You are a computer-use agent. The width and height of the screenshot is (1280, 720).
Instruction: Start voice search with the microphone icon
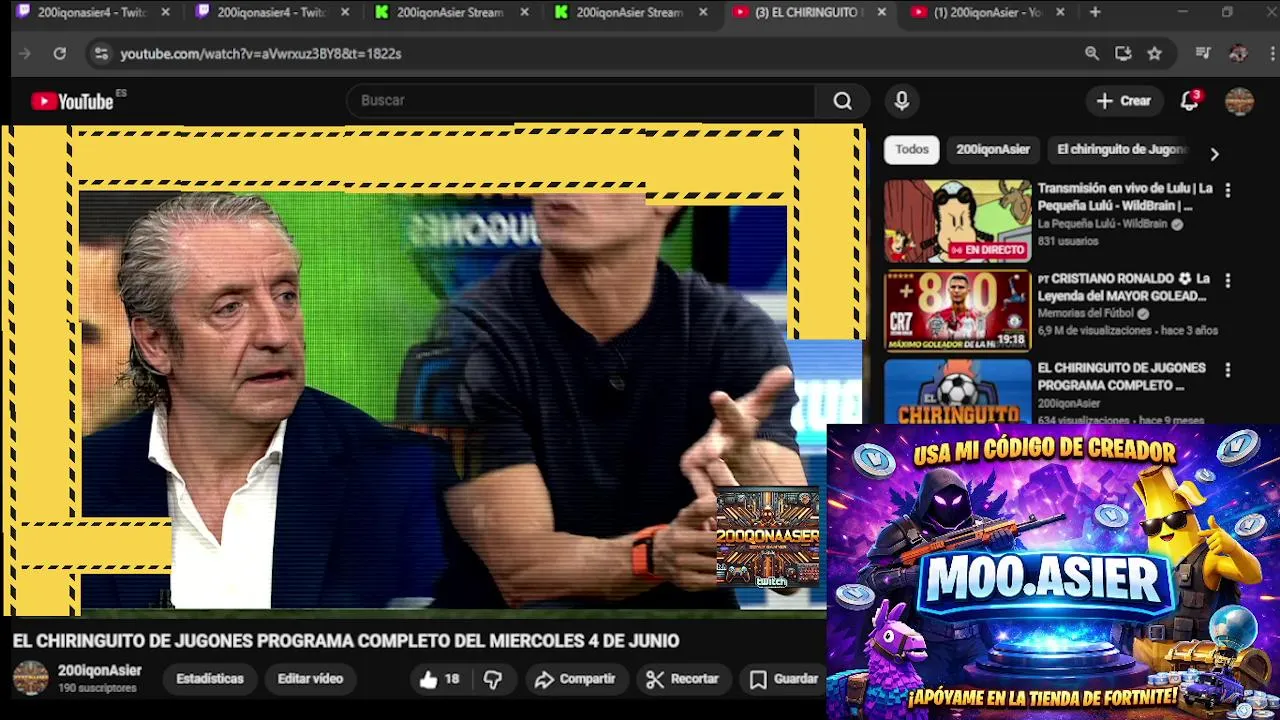tap(902, 101)
